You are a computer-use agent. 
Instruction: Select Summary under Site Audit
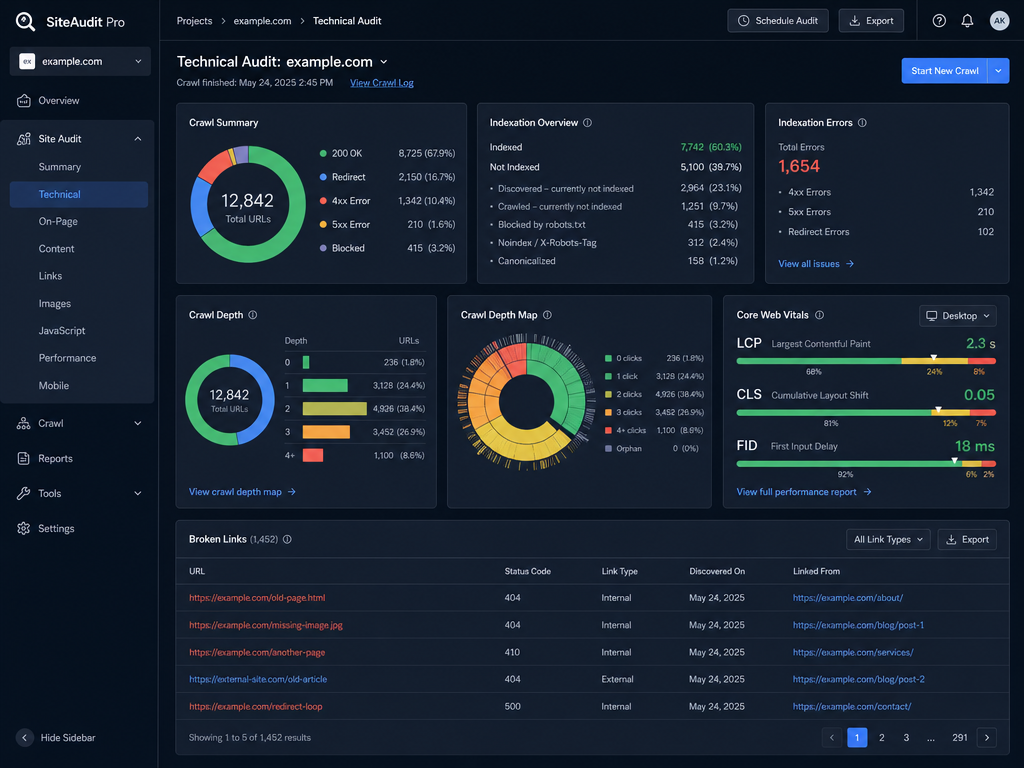(59, 167)
